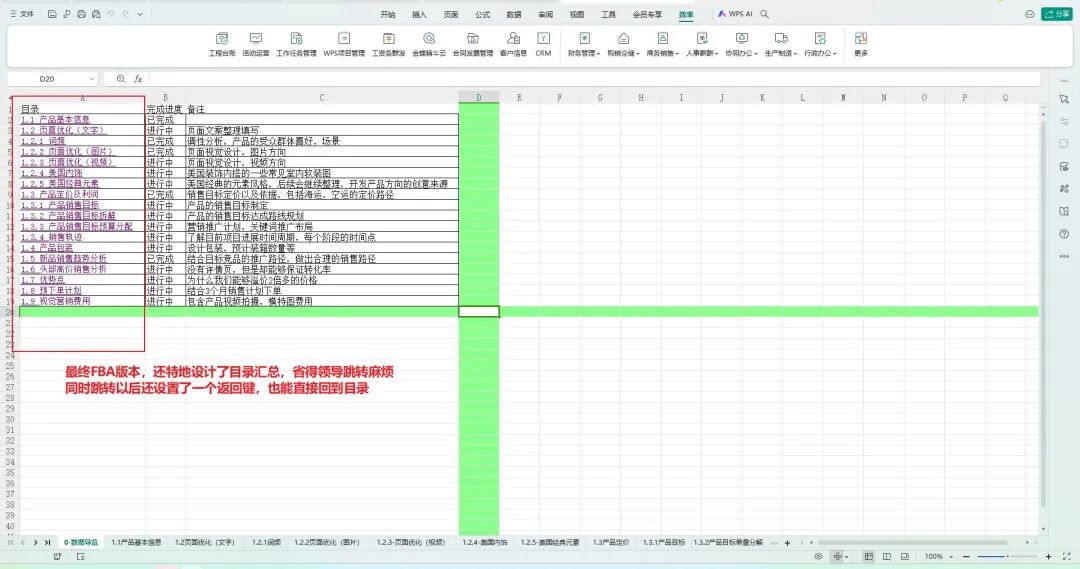Click the fx insert function icon
This screenshot has height=569, width=1080.
click(138, 79)
